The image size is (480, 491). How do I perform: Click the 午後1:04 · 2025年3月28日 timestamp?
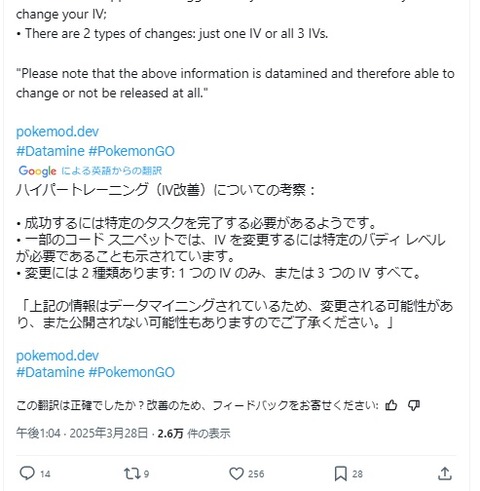[x=82, y=433]
